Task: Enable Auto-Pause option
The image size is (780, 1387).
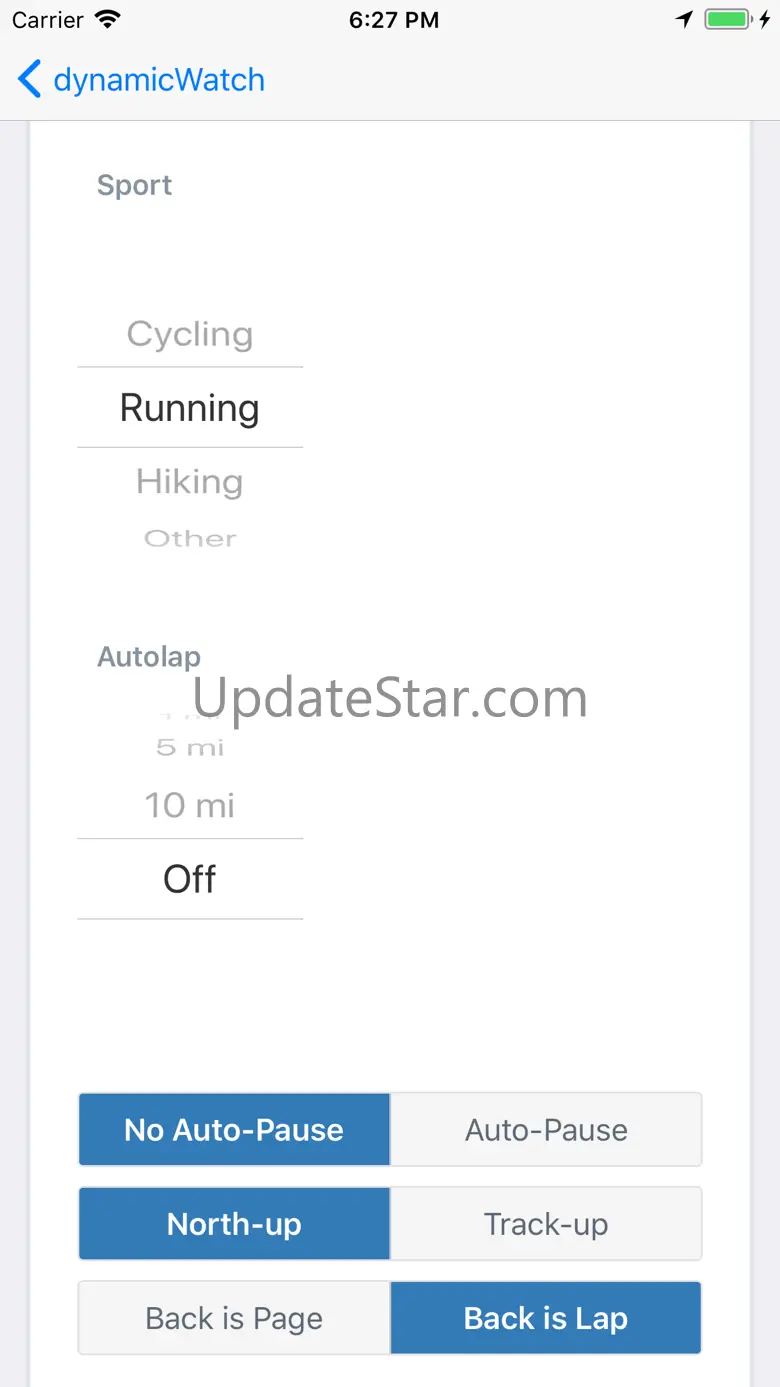Action: 546,1130
